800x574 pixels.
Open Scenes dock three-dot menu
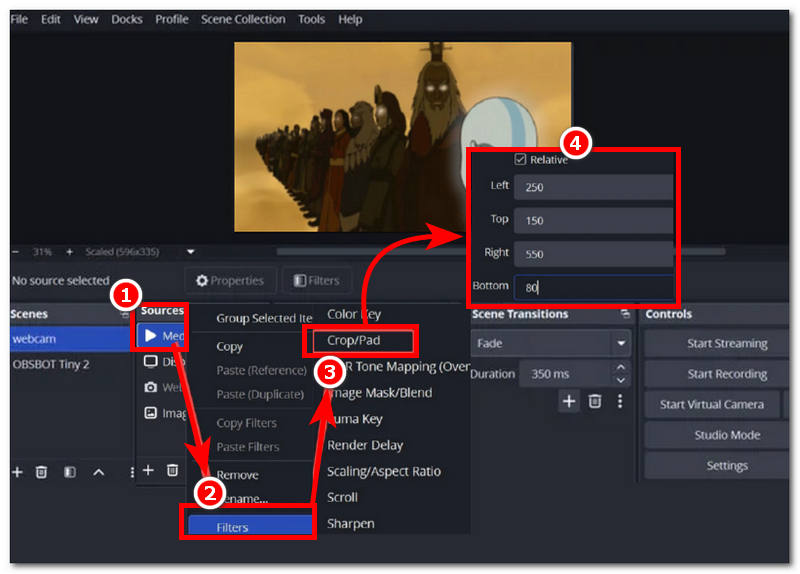coord(132,472)
